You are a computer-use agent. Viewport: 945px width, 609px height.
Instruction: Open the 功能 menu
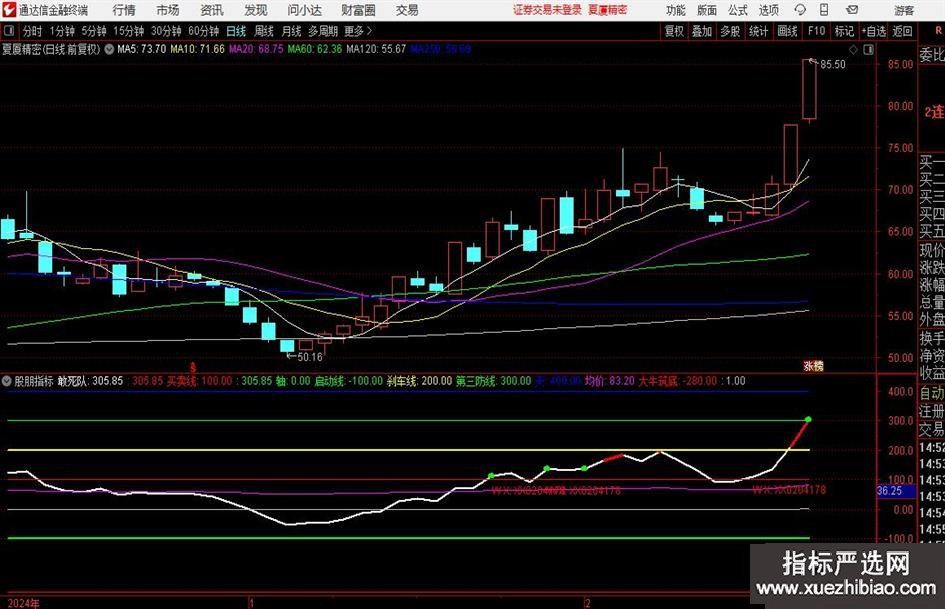(x=676, y=10)
